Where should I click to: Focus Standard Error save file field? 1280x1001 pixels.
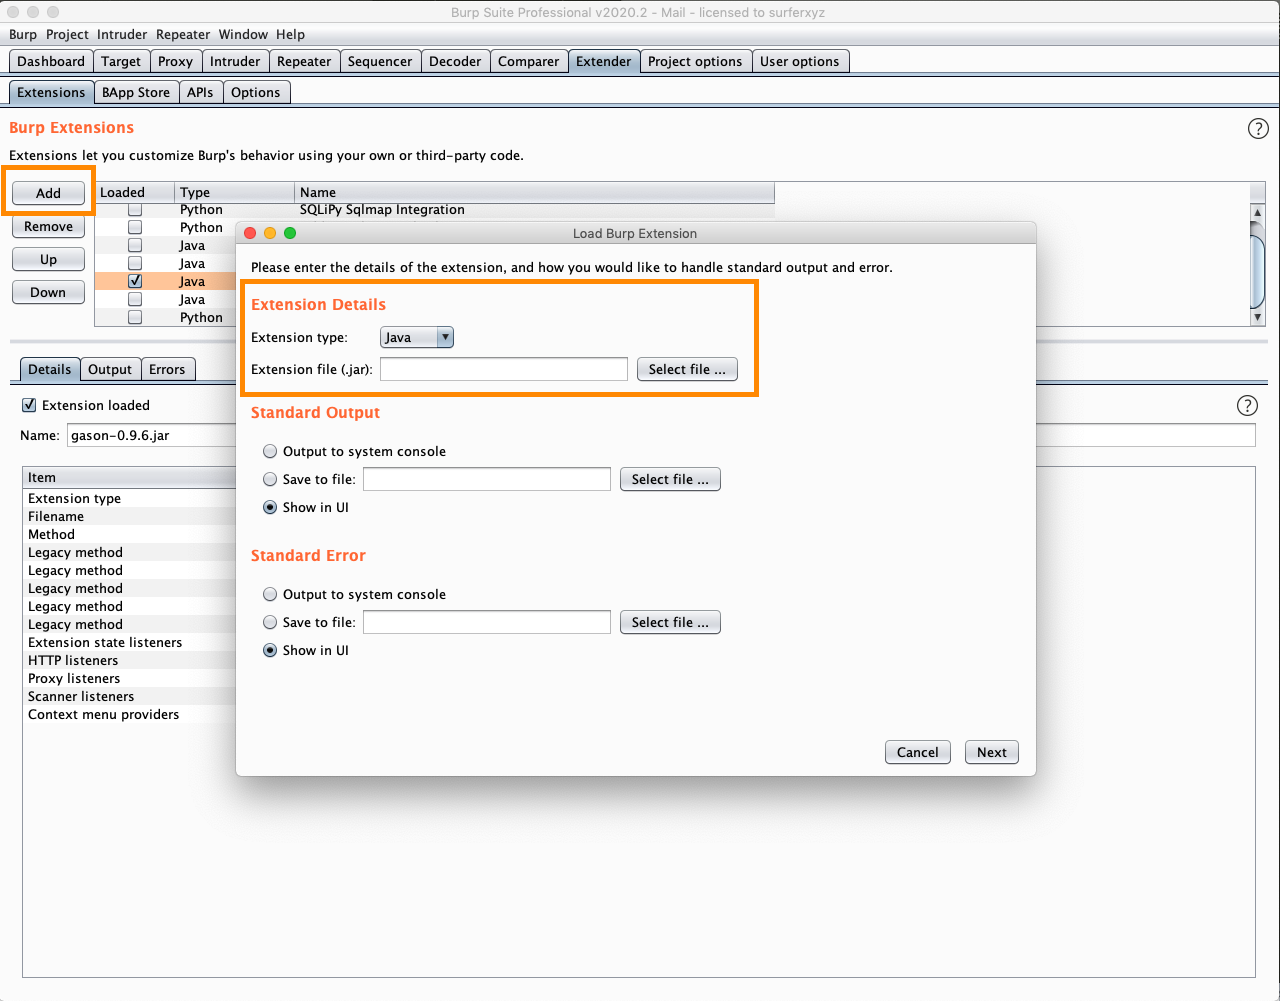tap(487, 622)
